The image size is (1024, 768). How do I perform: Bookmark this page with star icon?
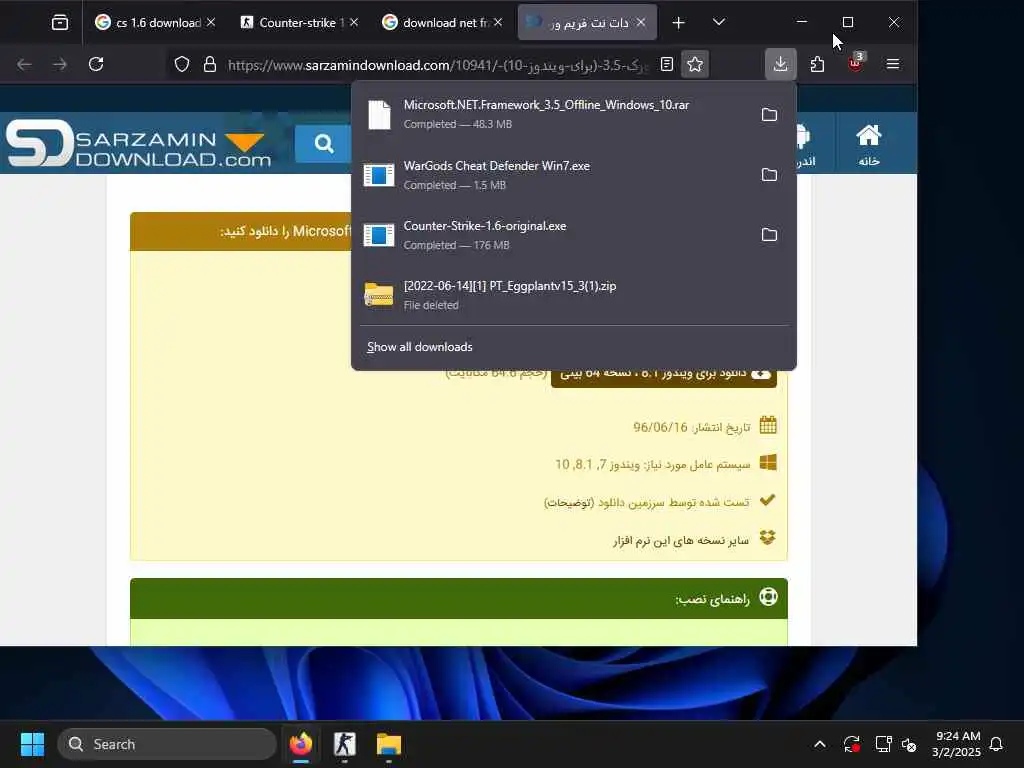pos(695,64)
